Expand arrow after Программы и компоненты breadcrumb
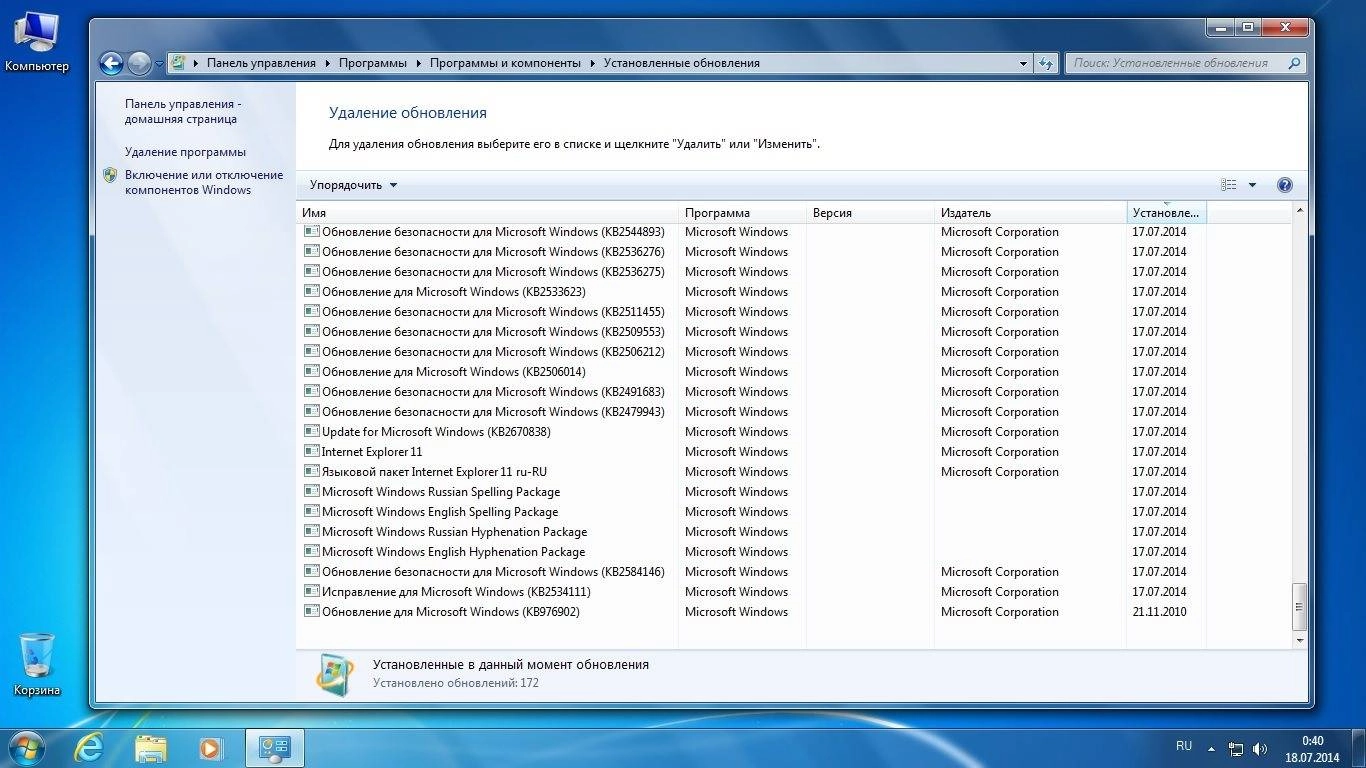This screenshot has height=768, width=1366. point(592,63)
